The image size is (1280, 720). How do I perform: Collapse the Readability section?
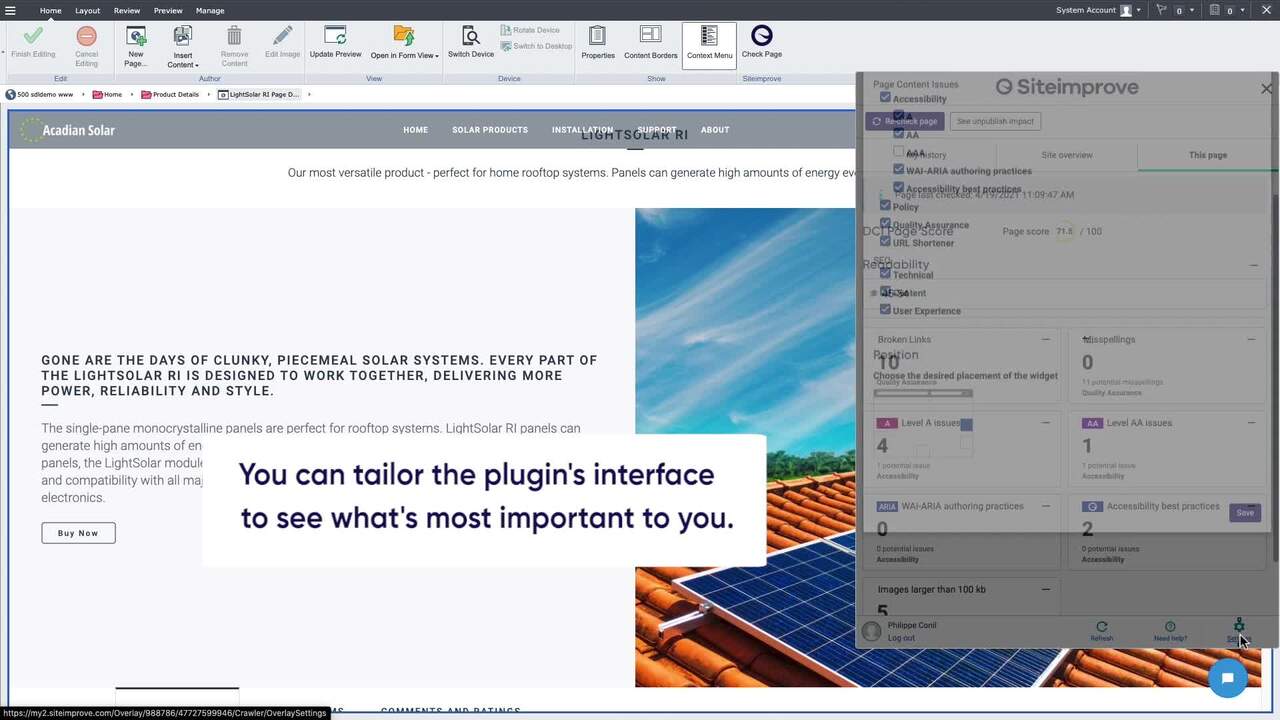pos(1253,265)
